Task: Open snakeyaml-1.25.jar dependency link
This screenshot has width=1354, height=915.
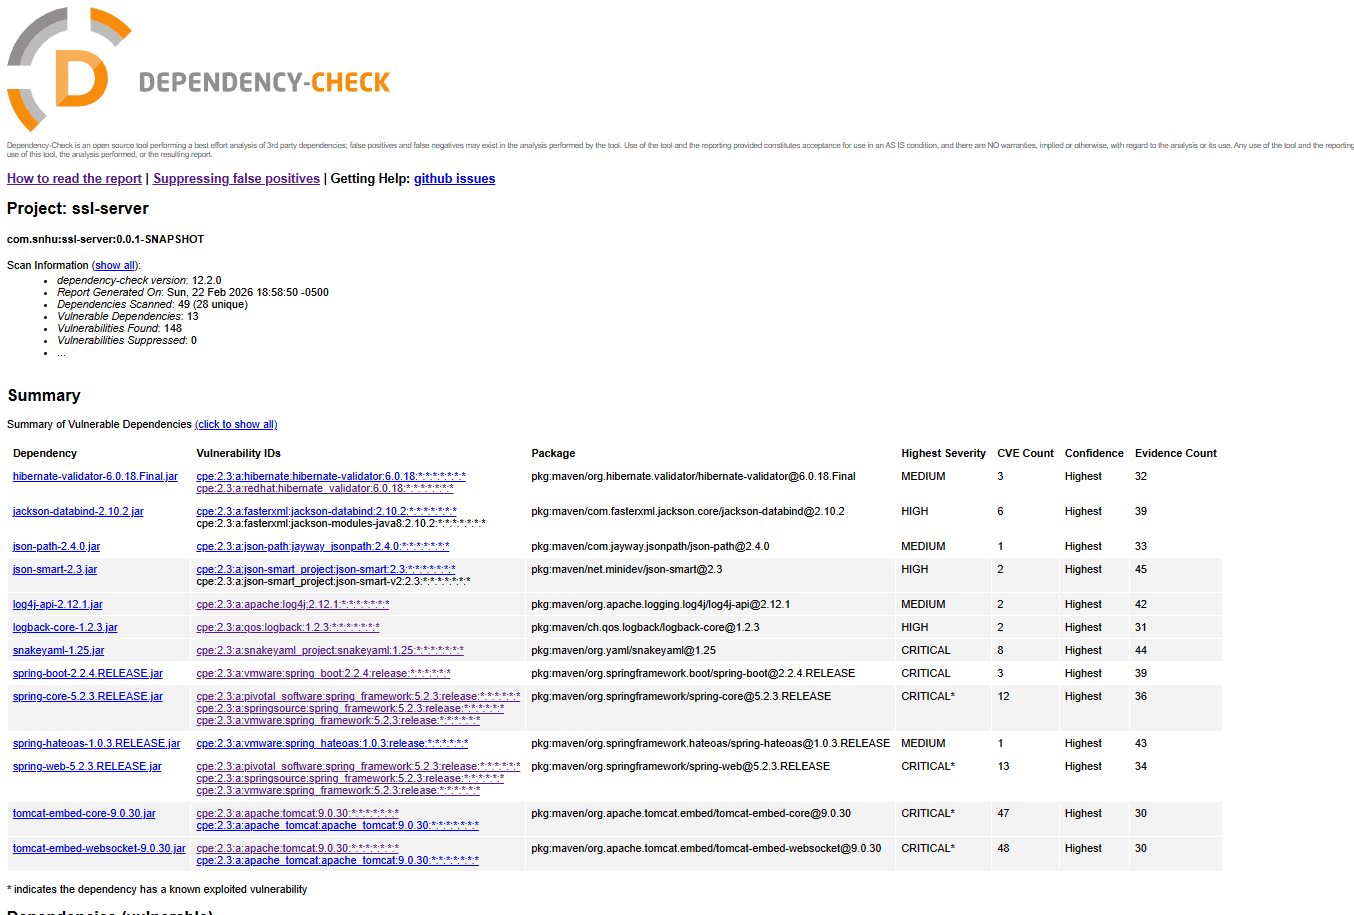Action: coord(58,651)
